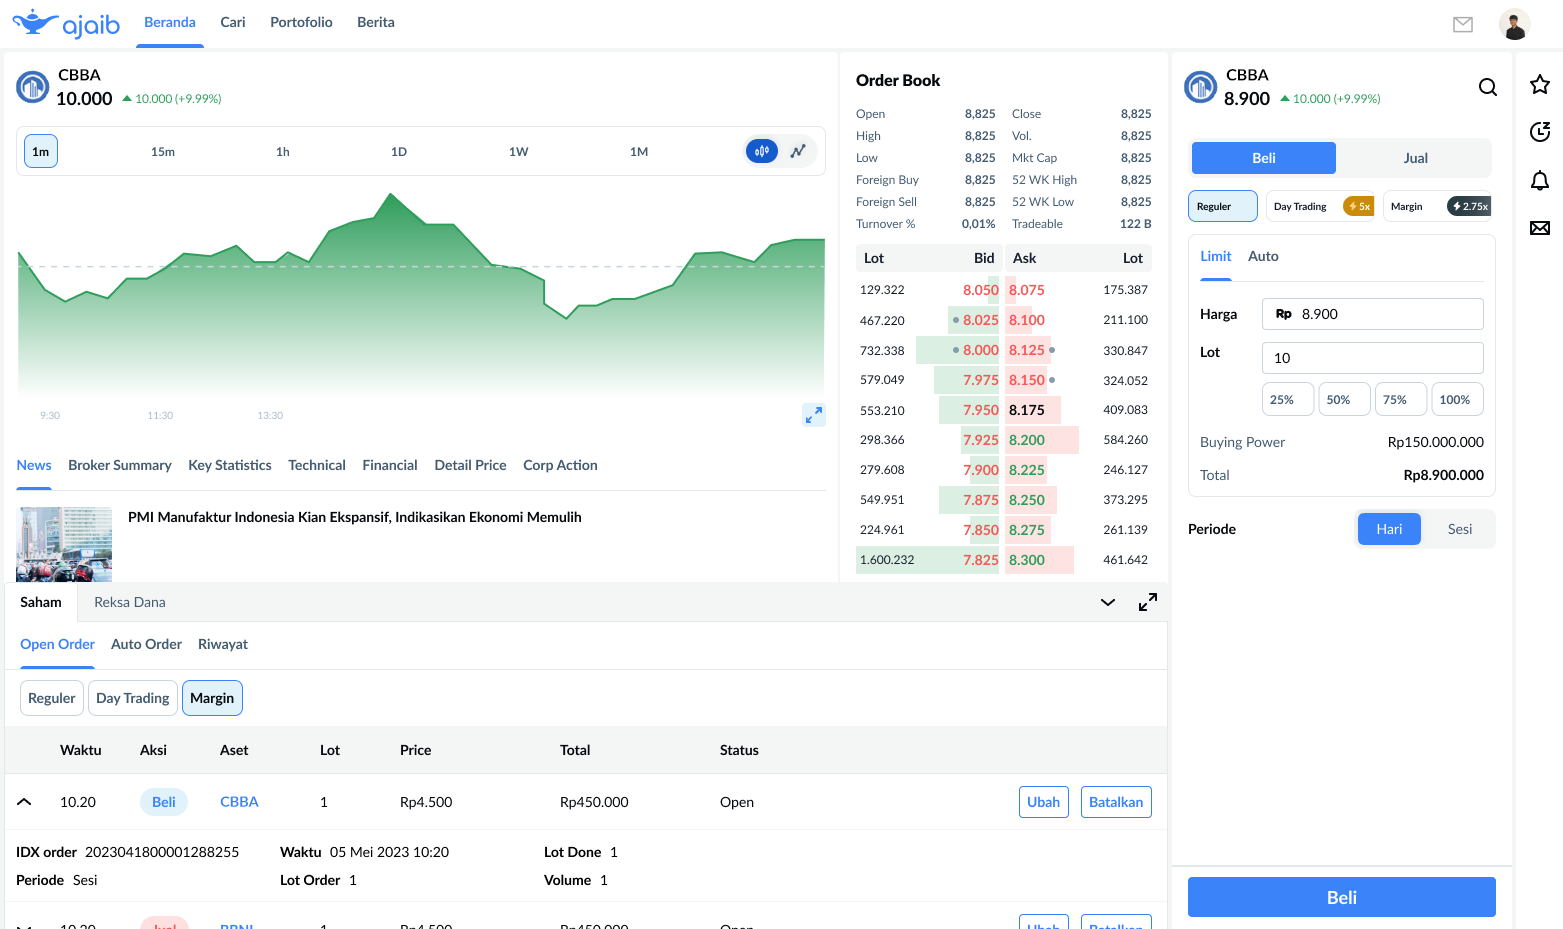Open the inbox envelope icon in sidebar

1540,228
